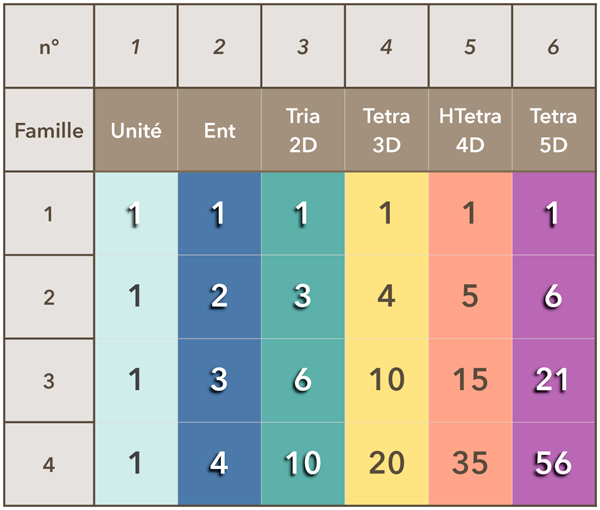Click the 'Famille' row label cell

pos(49,131)
